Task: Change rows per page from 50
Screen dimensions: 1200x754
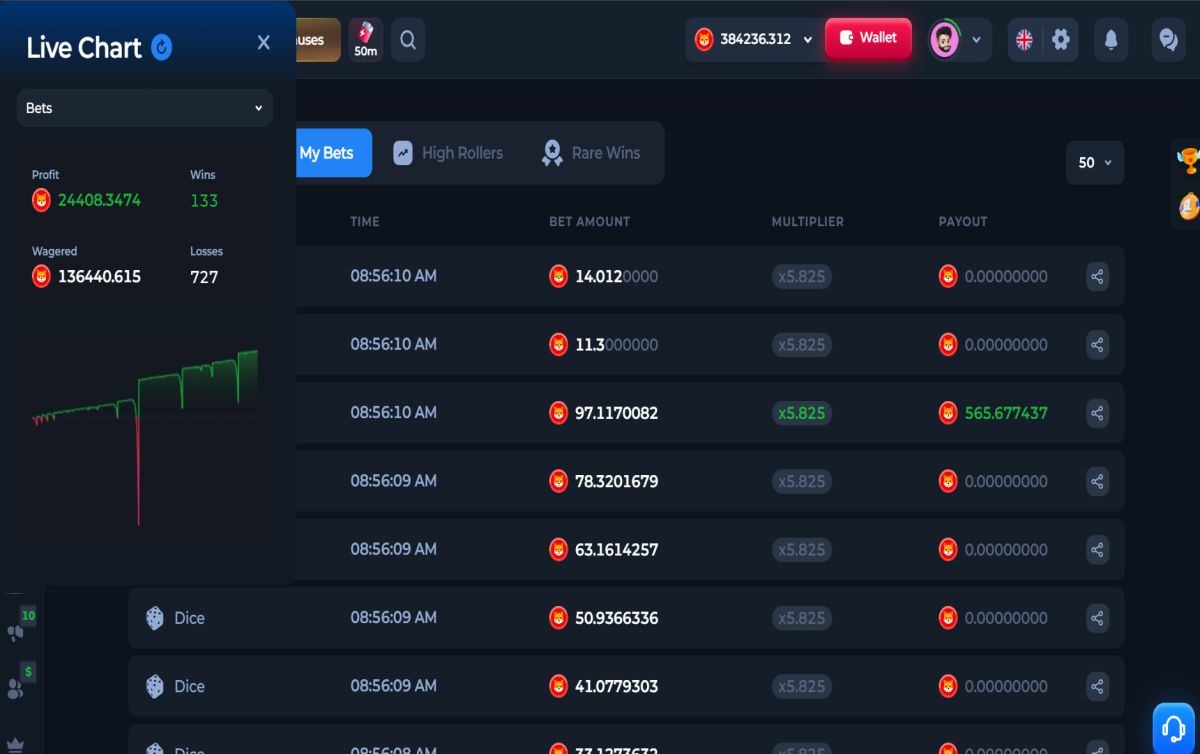Action: 1095,162
